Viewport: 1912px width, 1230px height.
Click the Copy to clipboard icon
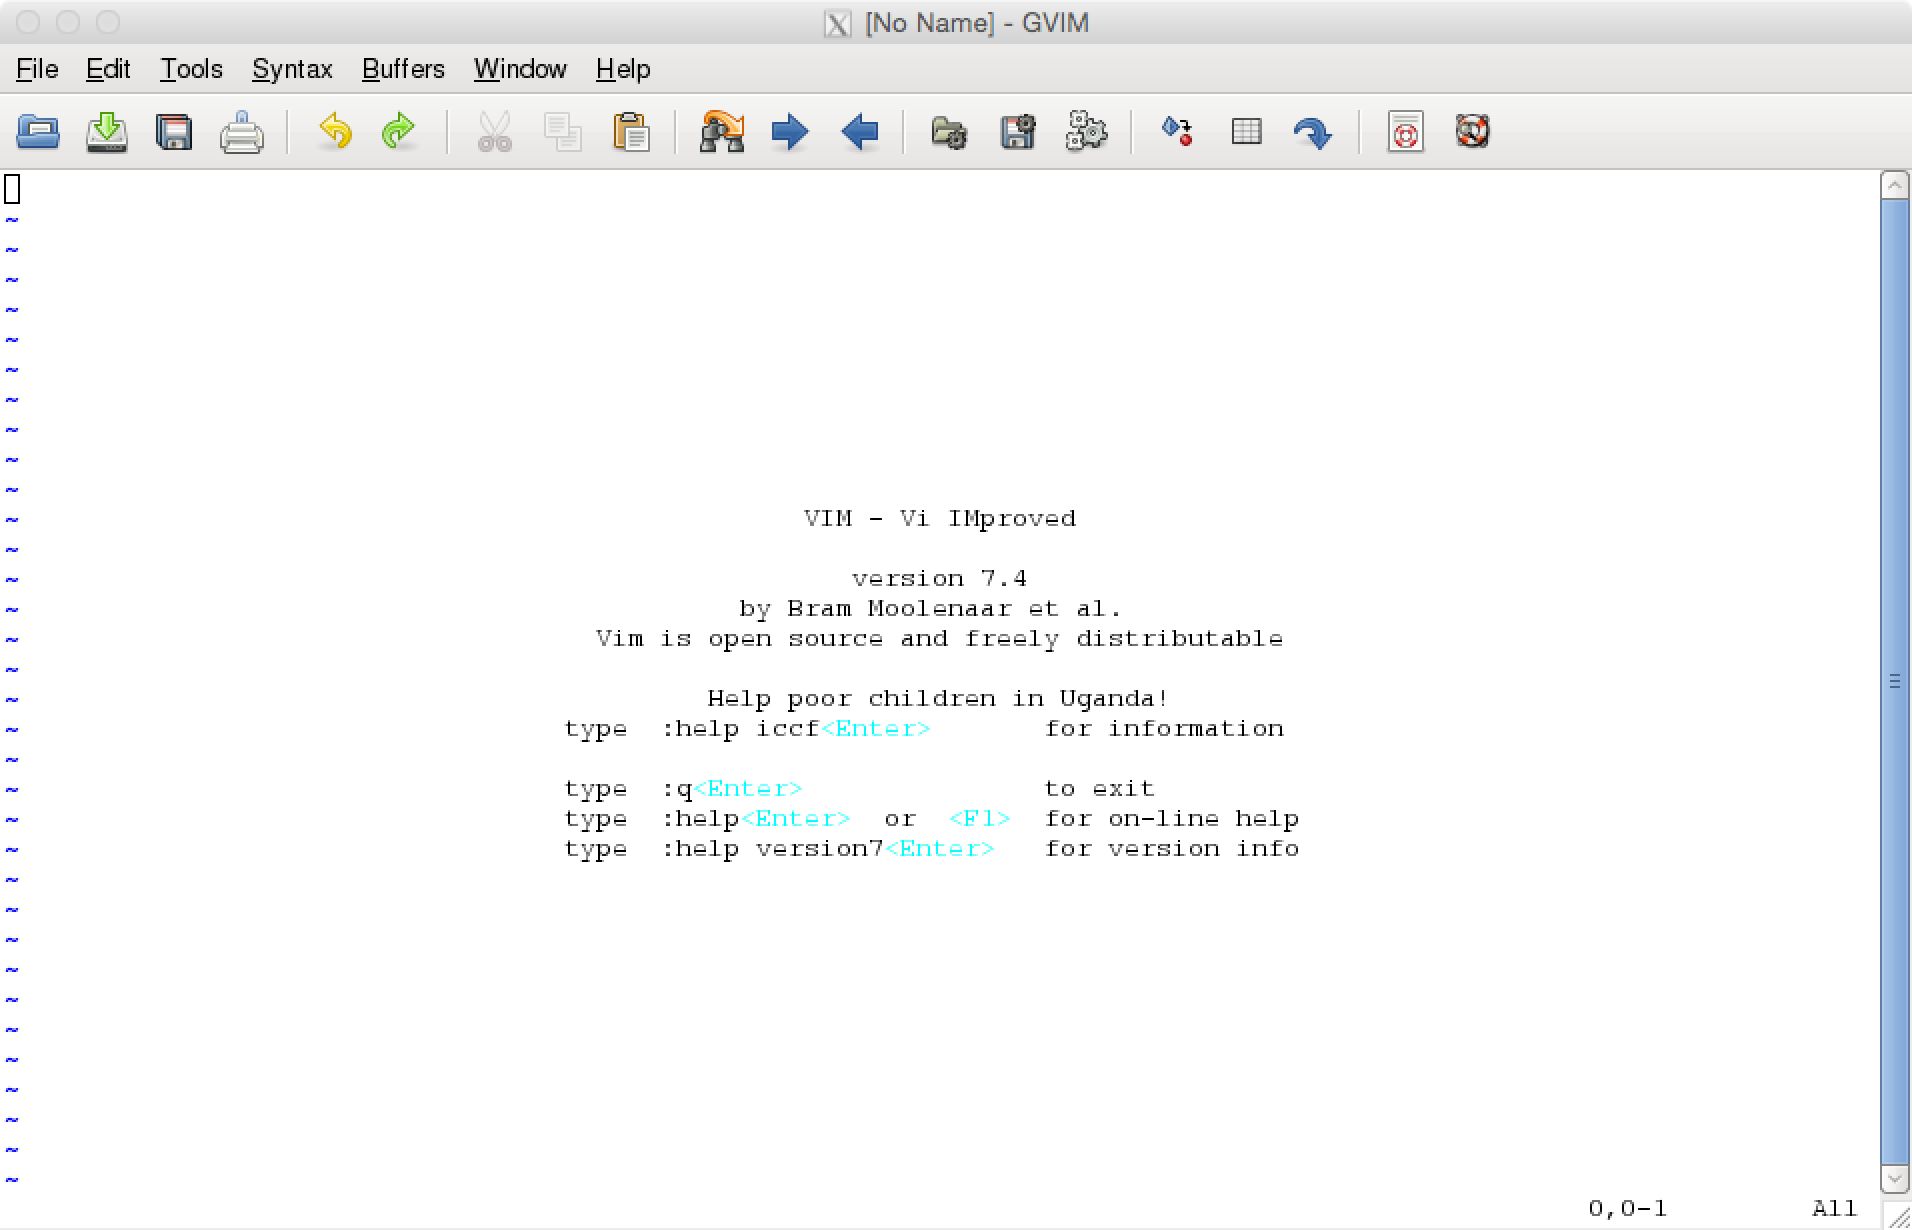tap(563, 132)
